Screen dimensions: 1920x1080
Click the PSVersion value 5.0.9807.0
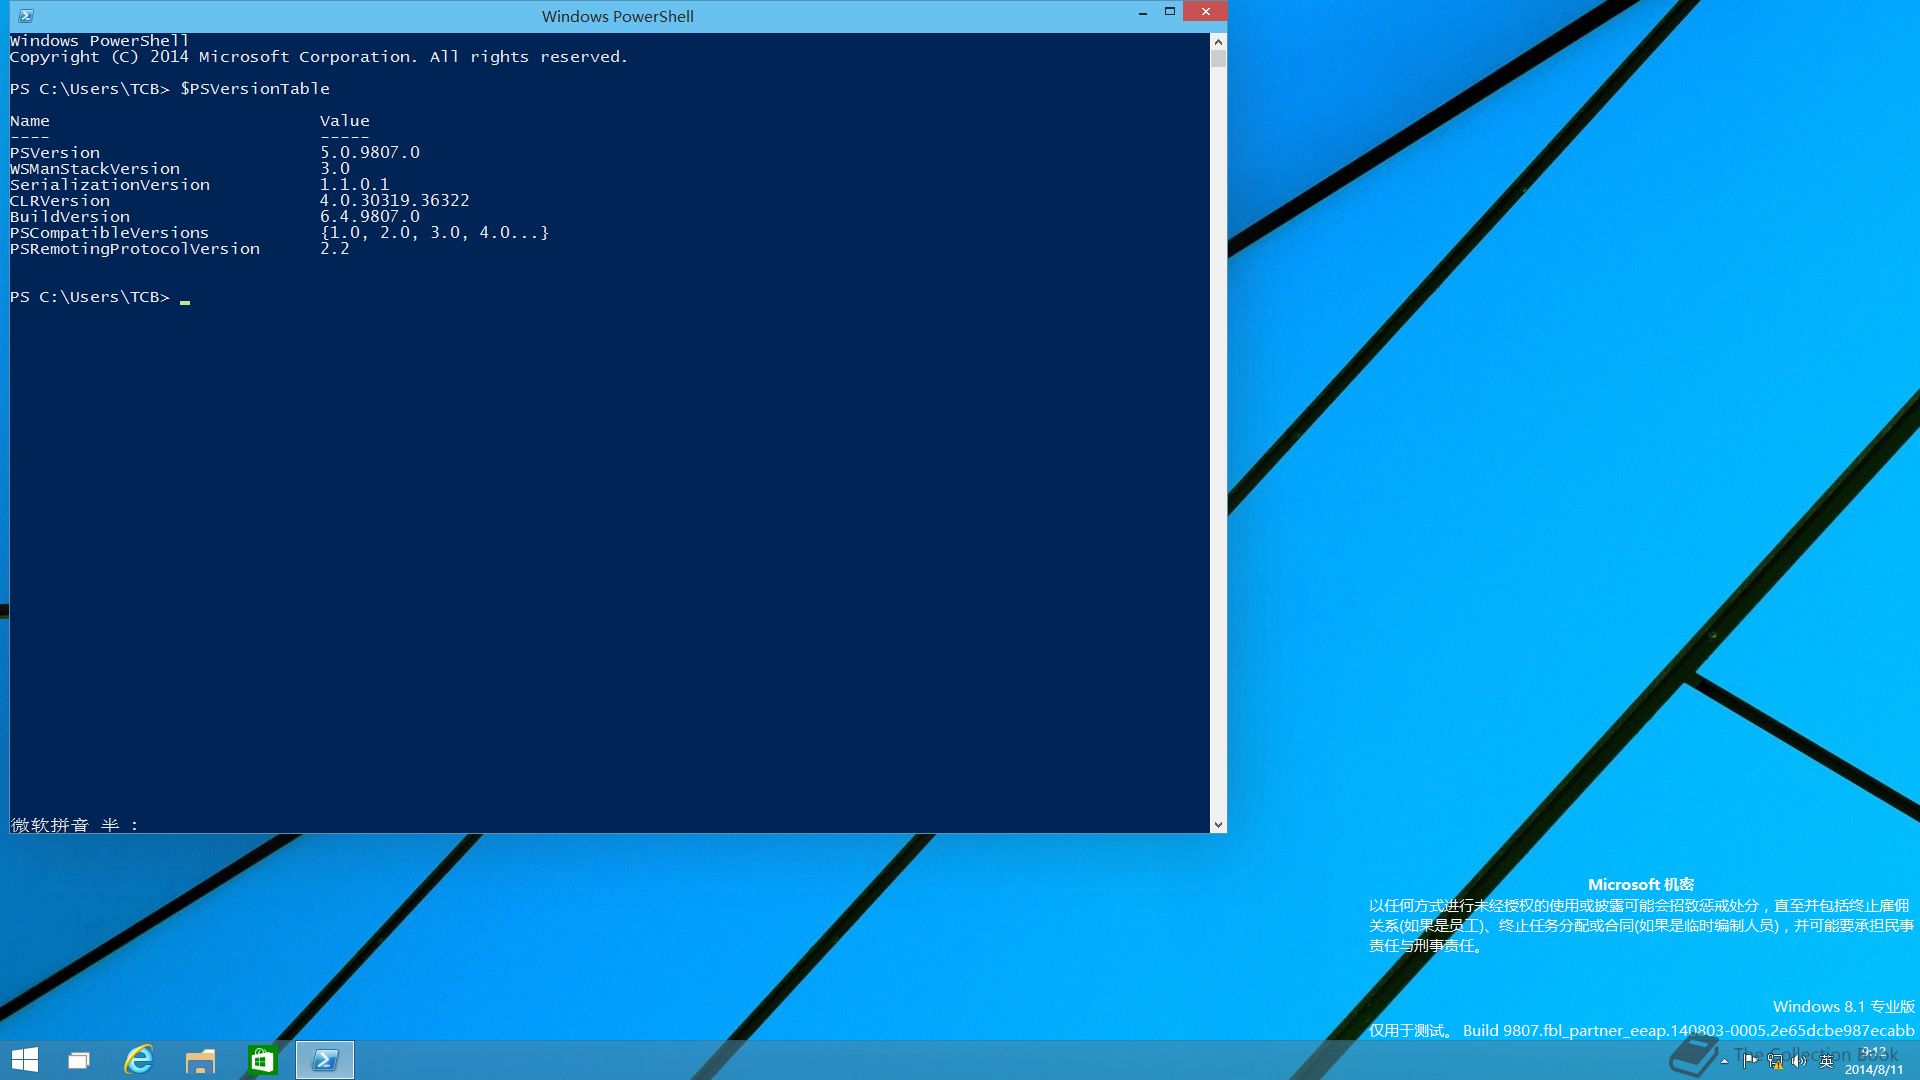(x=370, y=153)
